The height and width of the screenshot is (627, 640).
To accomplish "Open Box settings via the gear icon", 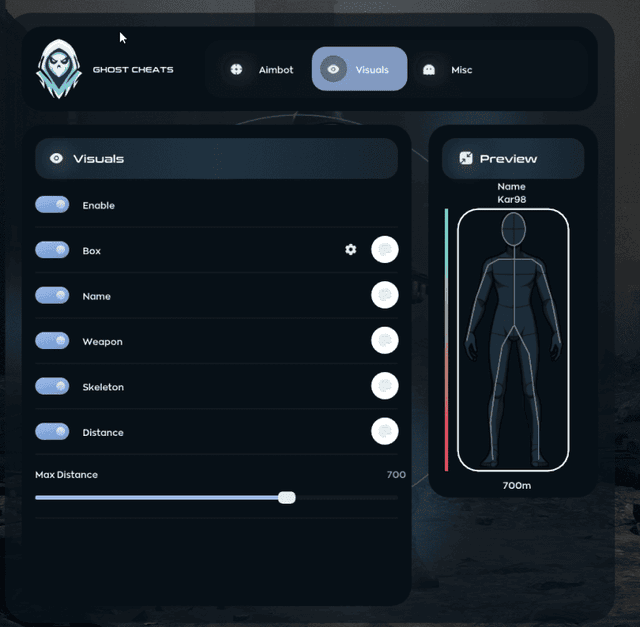I will click(350, 250).
